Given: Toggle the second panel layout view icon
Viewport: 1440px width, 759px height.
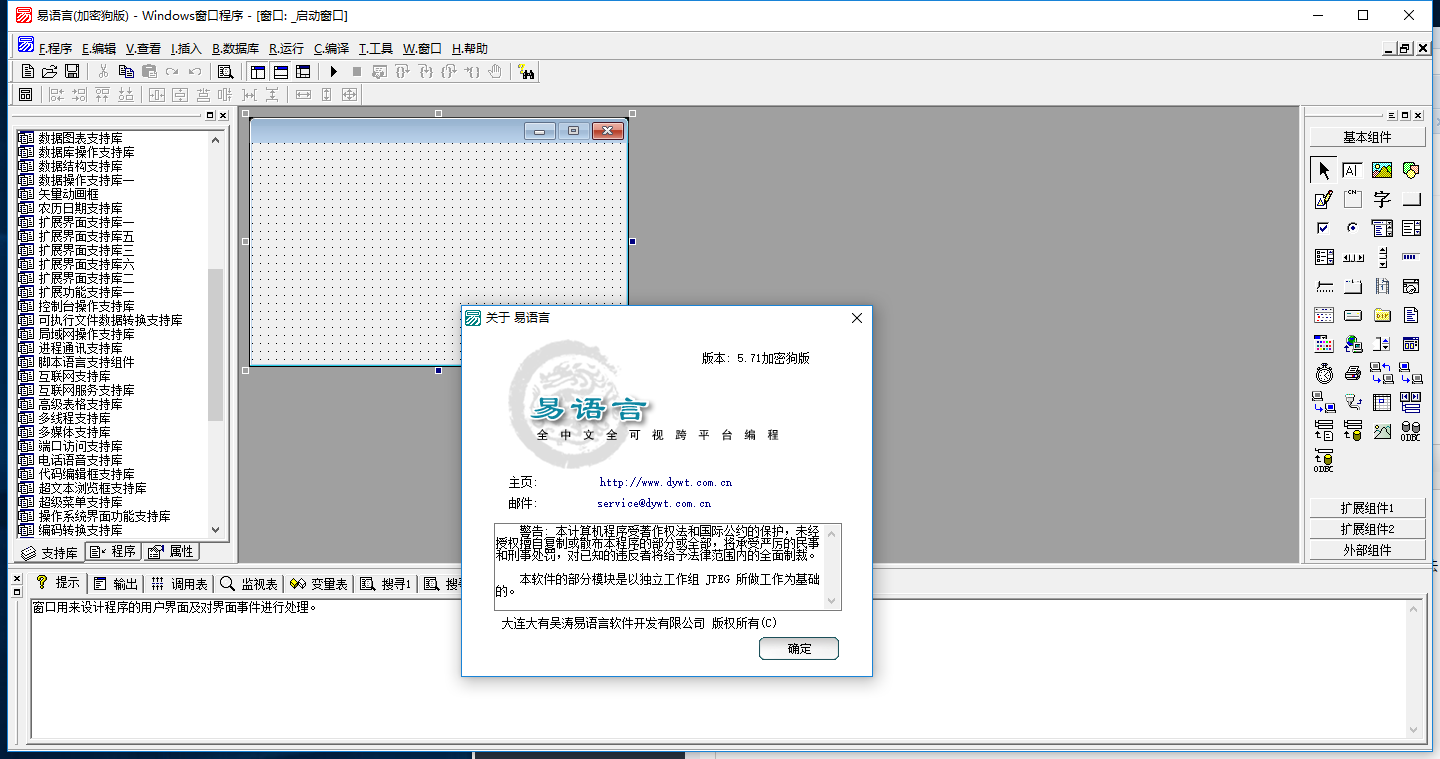Looking at the screenshot, I should (x=281, y=71).
